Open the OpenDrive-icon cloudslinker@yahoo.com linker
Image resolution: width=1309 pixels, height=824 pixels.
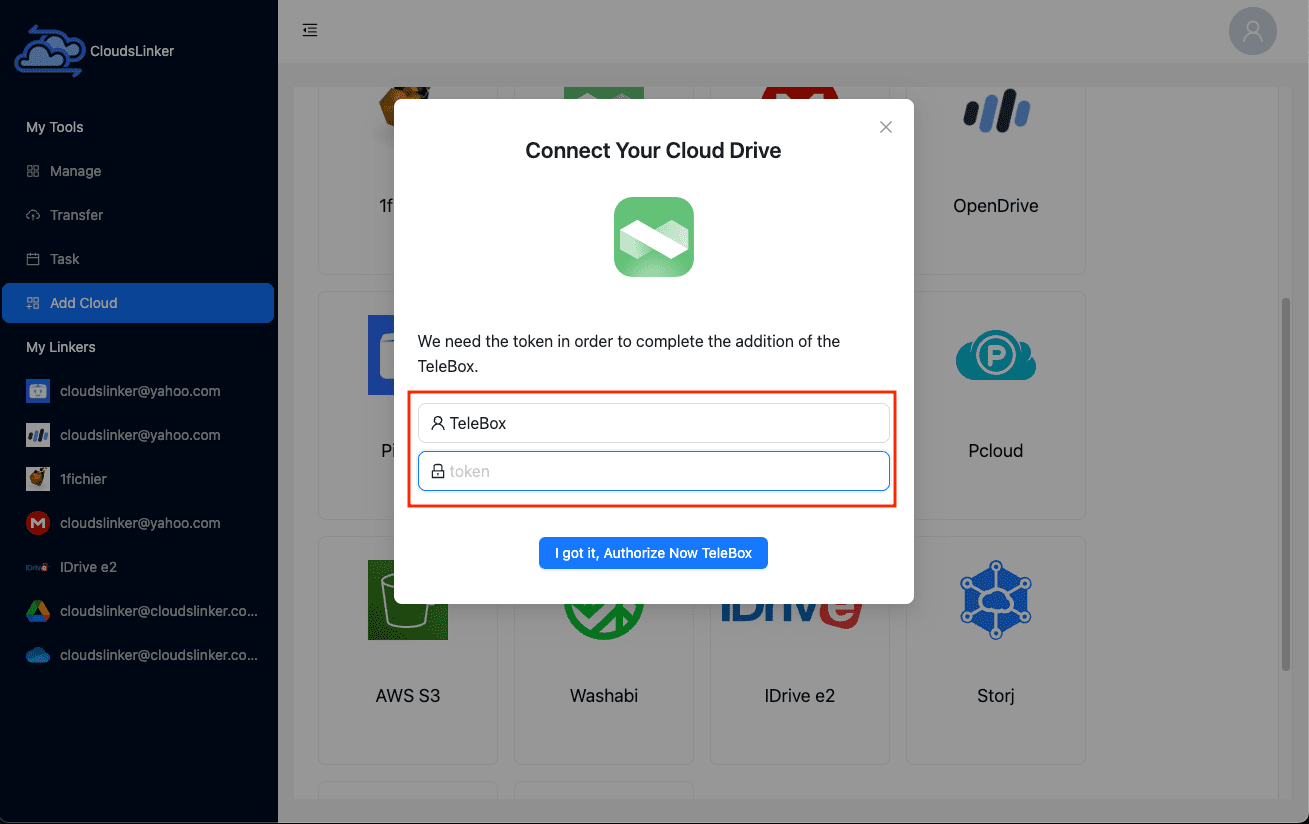click(138, 435)
